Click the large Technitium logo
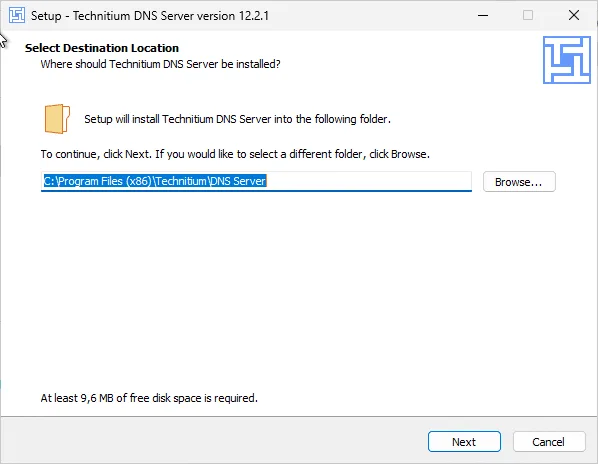Viewport: 598px width, 464px height. [567, 60]
